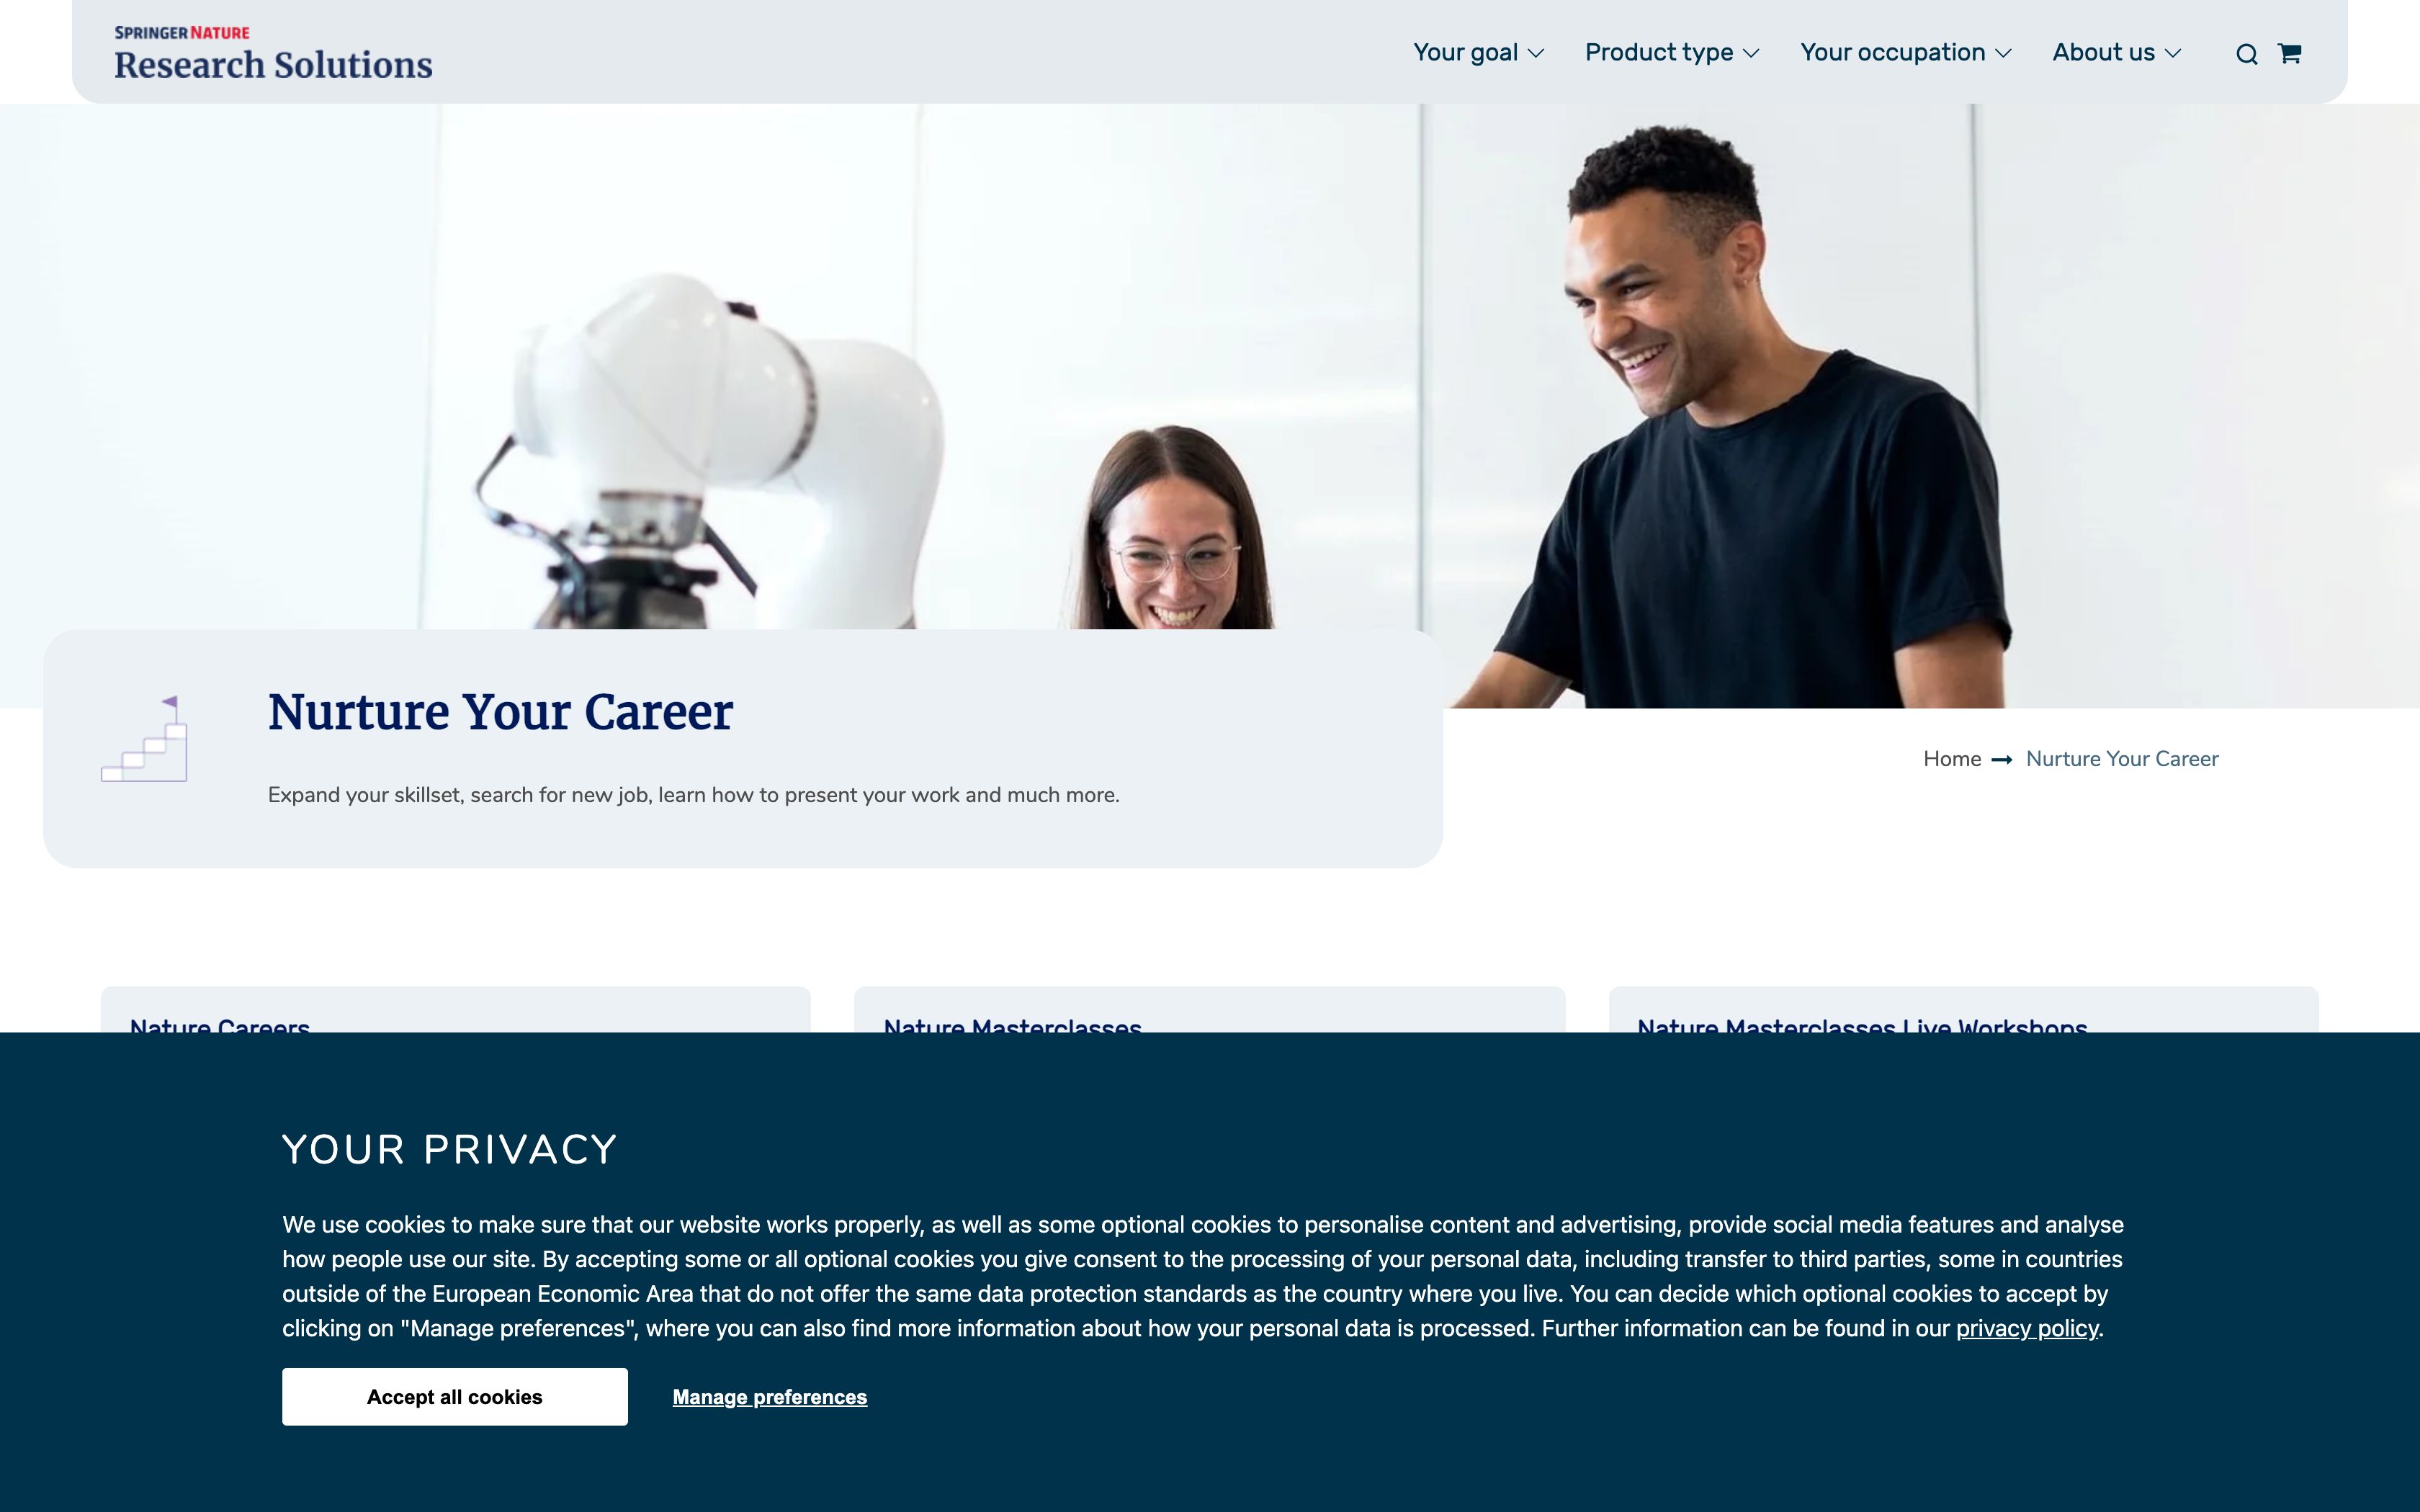Screen dimensions: 2420x1512
Task: Expand the Your Goal navigation dropdown
Action: click(x=1476, y=53)
